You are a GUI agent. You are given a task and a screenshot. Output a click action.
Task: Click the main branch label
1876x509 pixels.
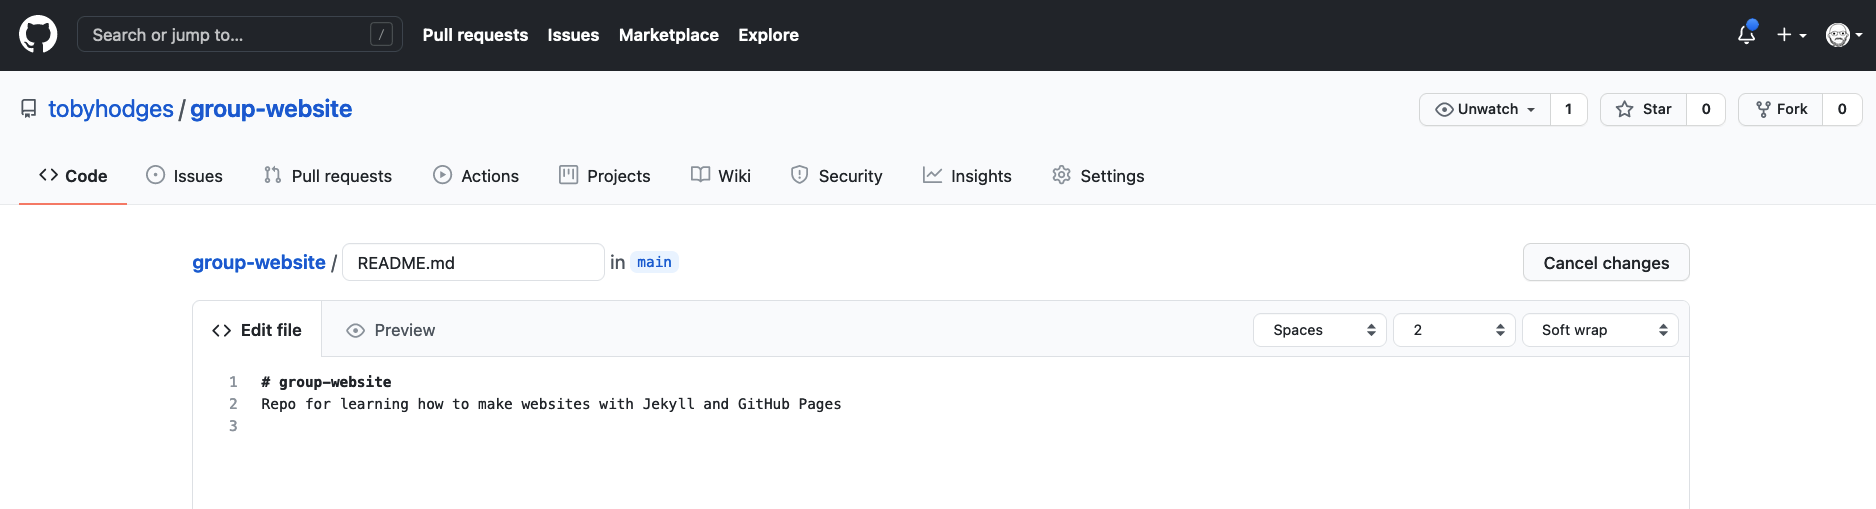tap(654, 262)
